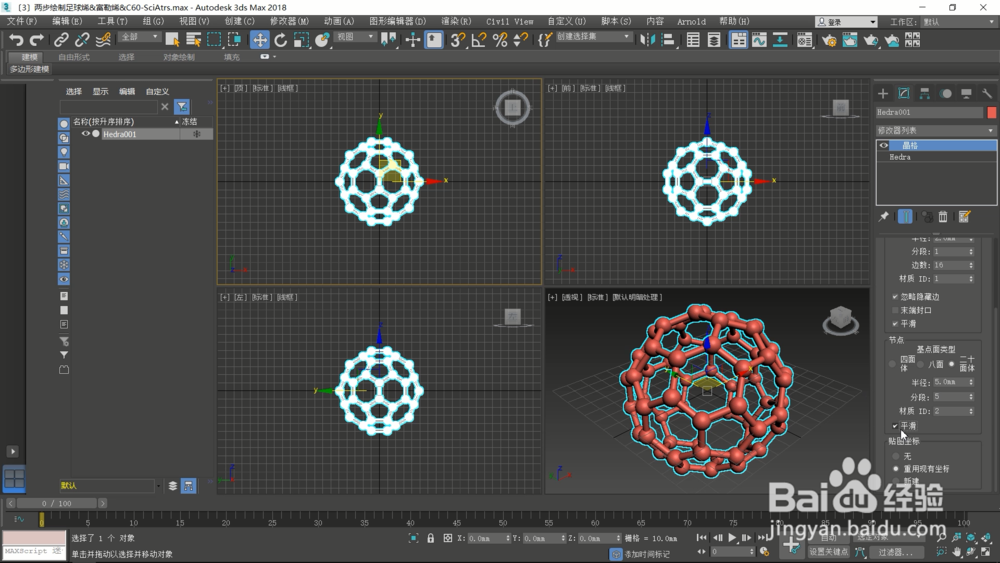Image resolution: width=1000 pixels, height=563 pixels.
Task: Click the Undo arrow icon
Action: (x=16, y=40)
